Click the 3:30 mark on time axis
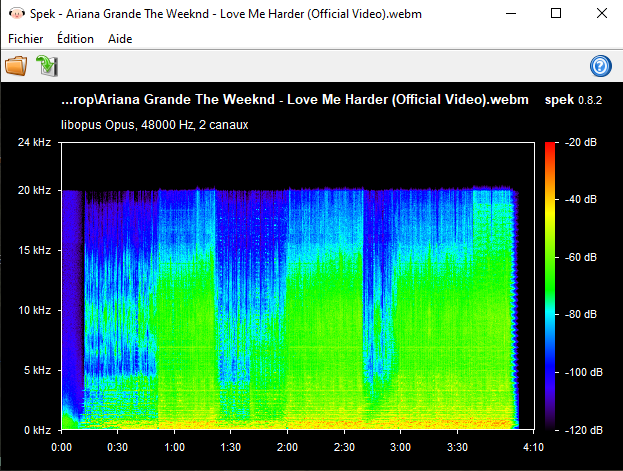 457,446
